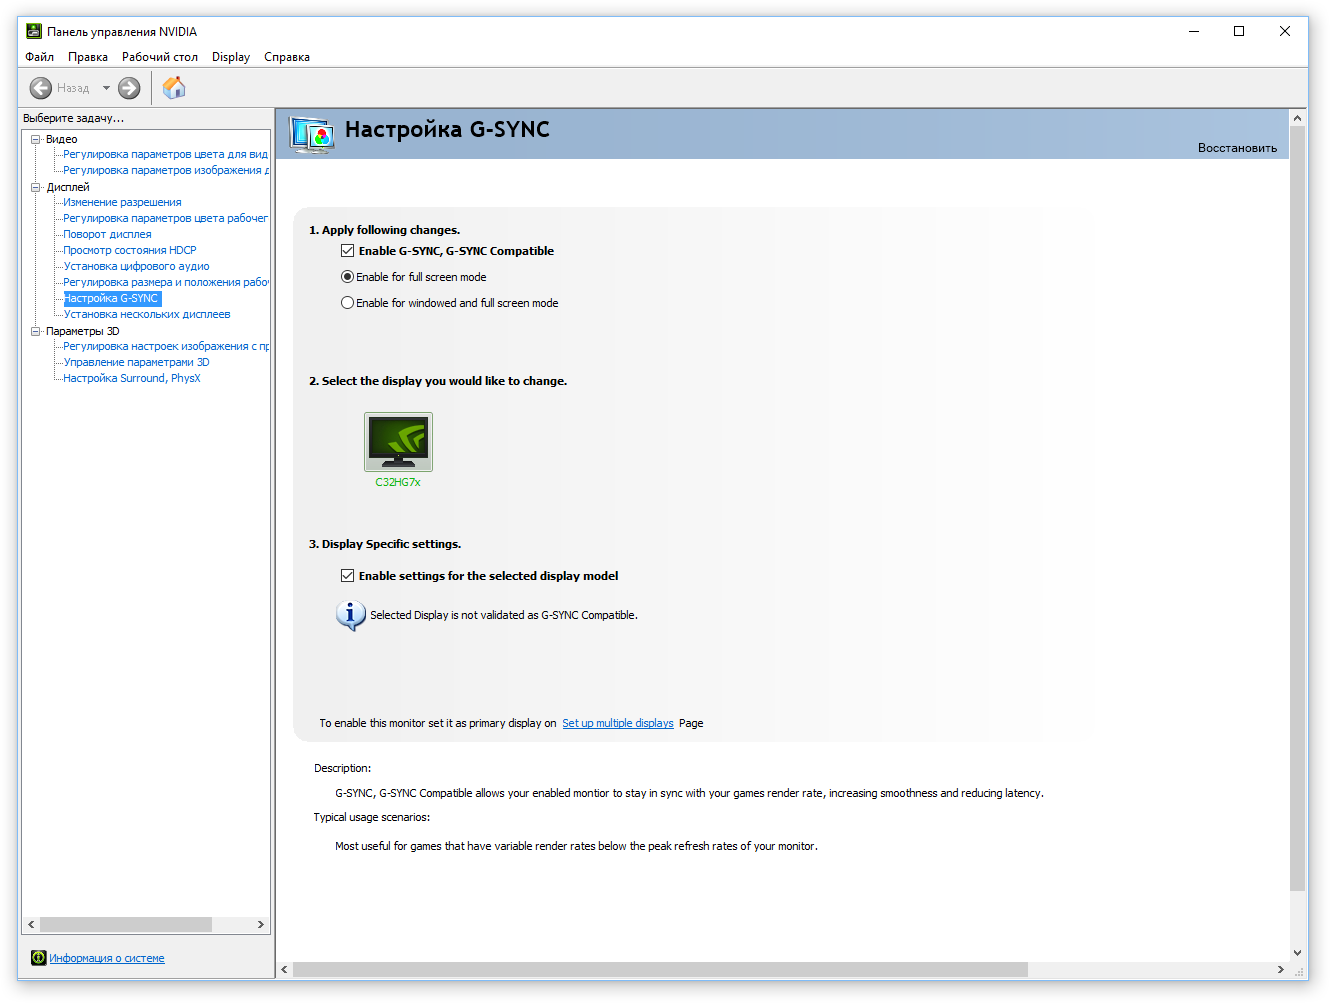Open Управление параметрами 3D task

(137, 362)
